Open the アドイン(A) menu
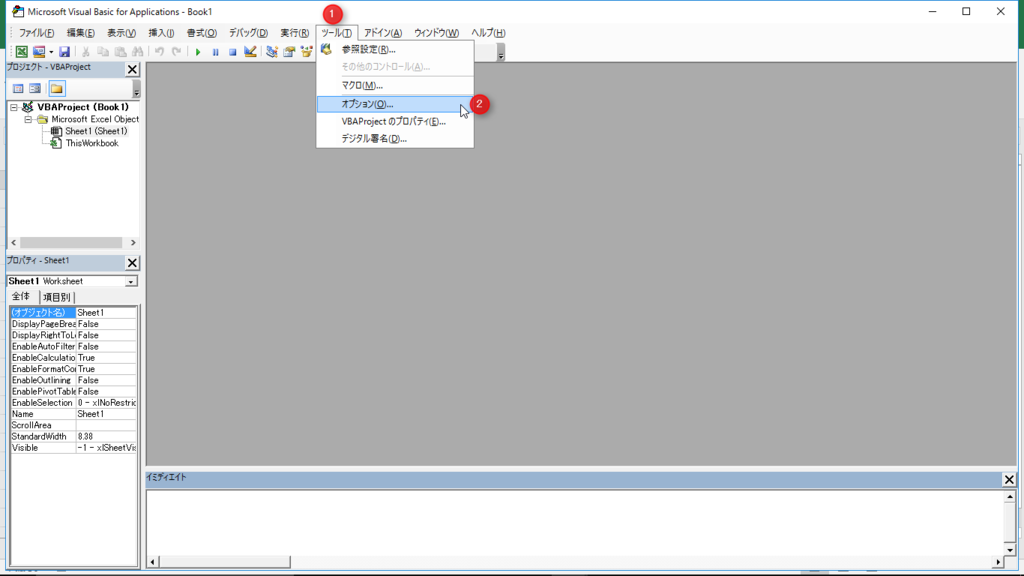 point(383,33)
